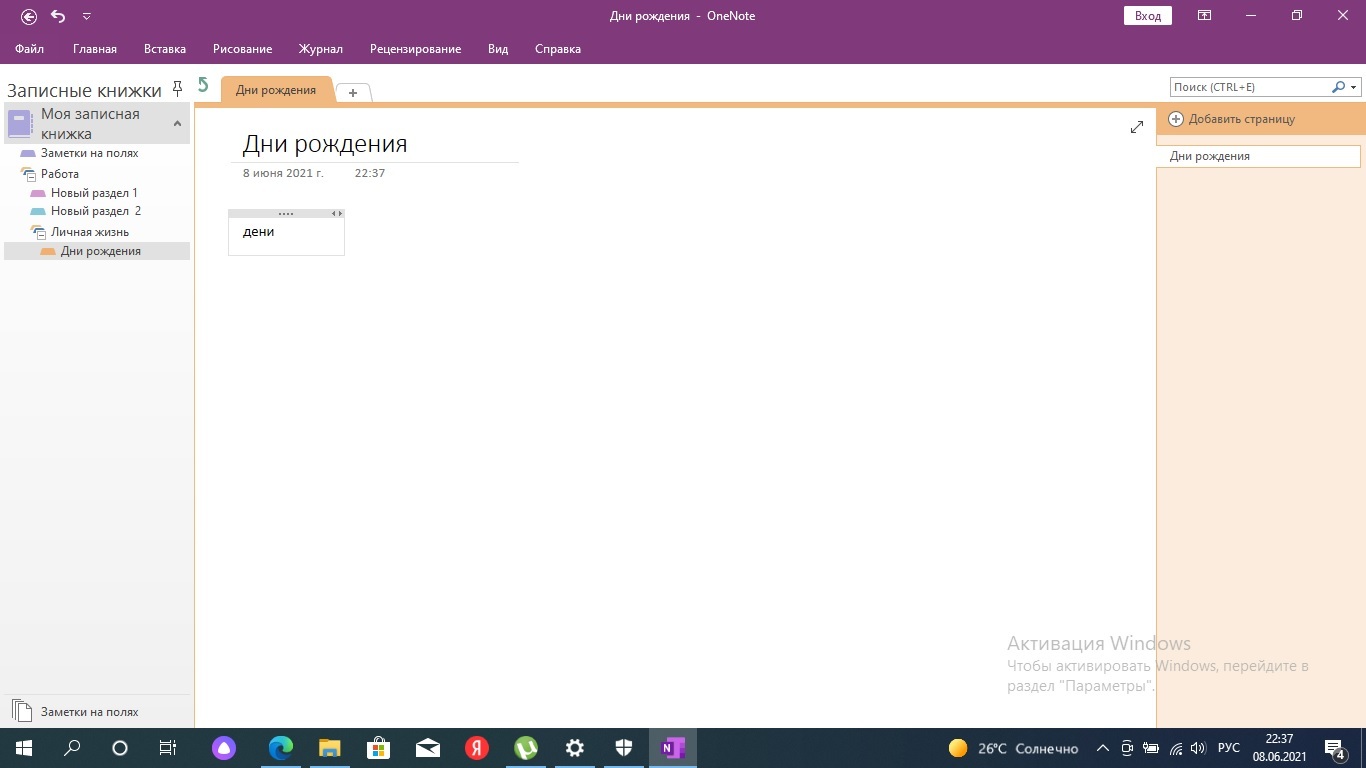Switch to full page view
The width and height of the screenshot is (1366, 768).
click(1136, 127)
